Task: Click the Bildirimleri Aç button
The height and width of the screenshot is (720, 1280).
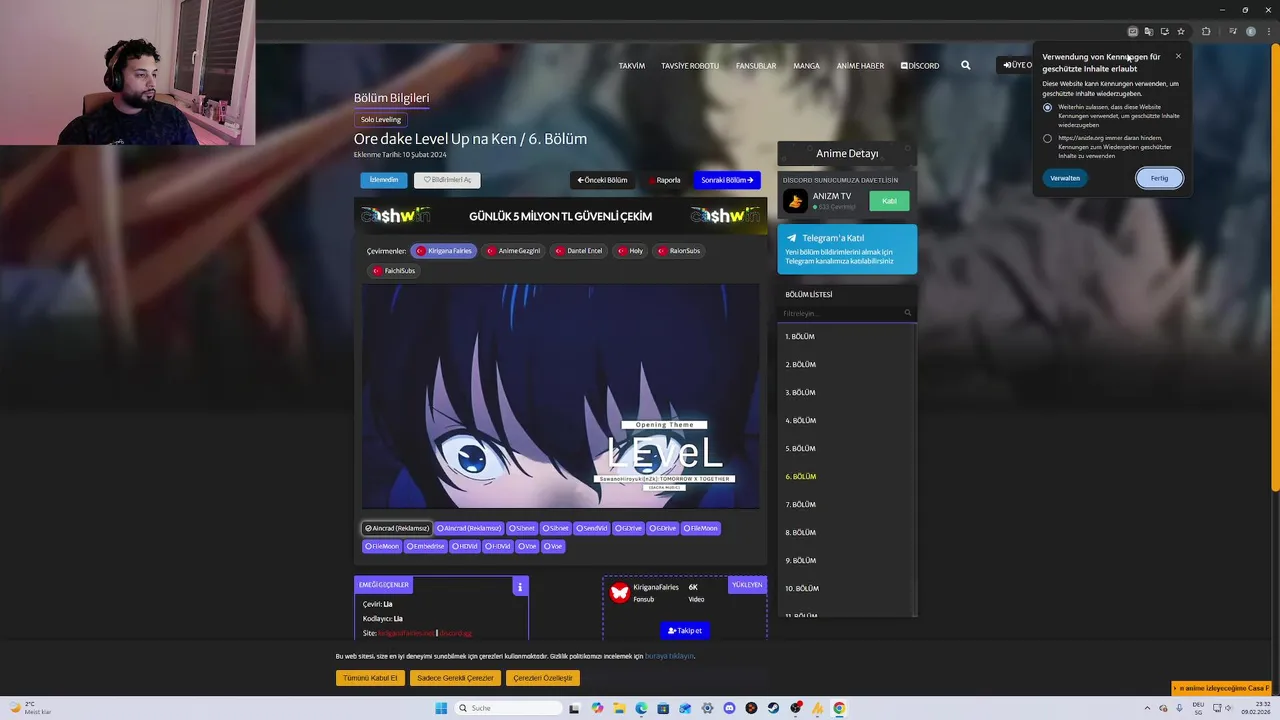Action: pyautogui.click(x=447, y=180)
